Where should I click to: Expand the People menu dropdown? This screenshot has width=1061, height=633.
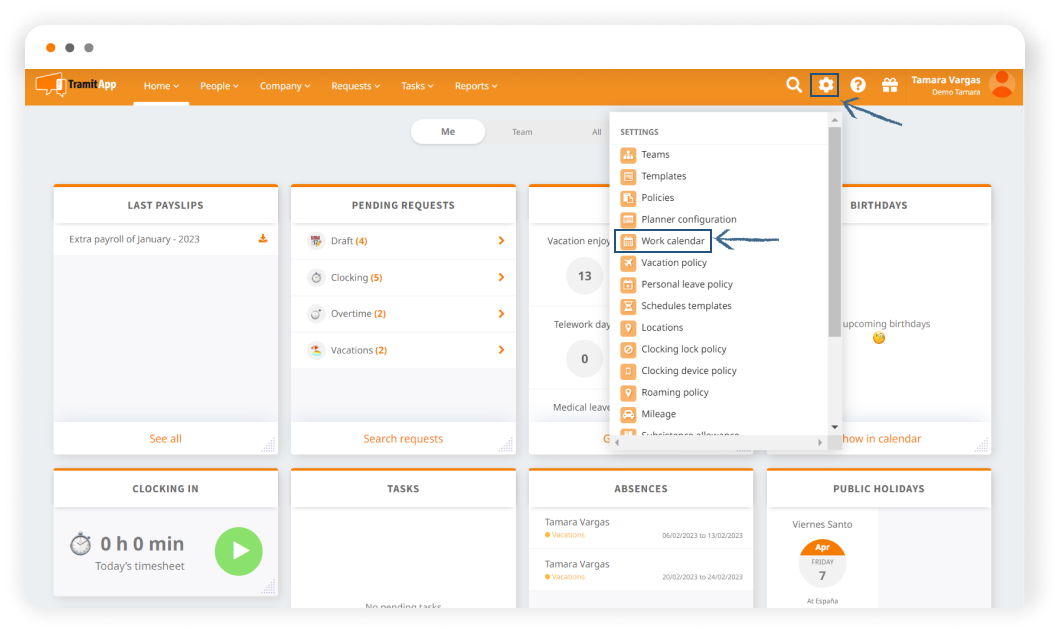pos(219,86)
